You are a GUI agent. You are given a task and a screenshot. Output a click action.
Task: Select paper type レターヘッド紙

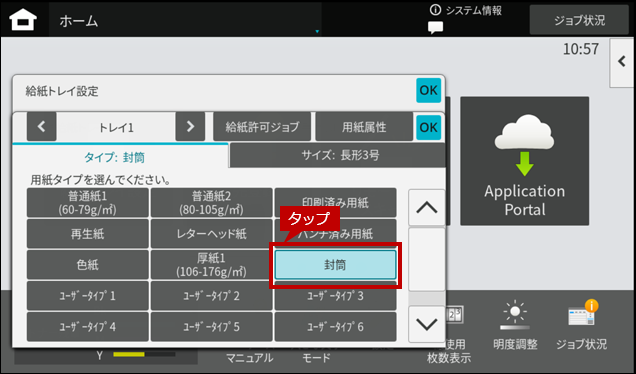pyautogui.click(x=211, y=234)
